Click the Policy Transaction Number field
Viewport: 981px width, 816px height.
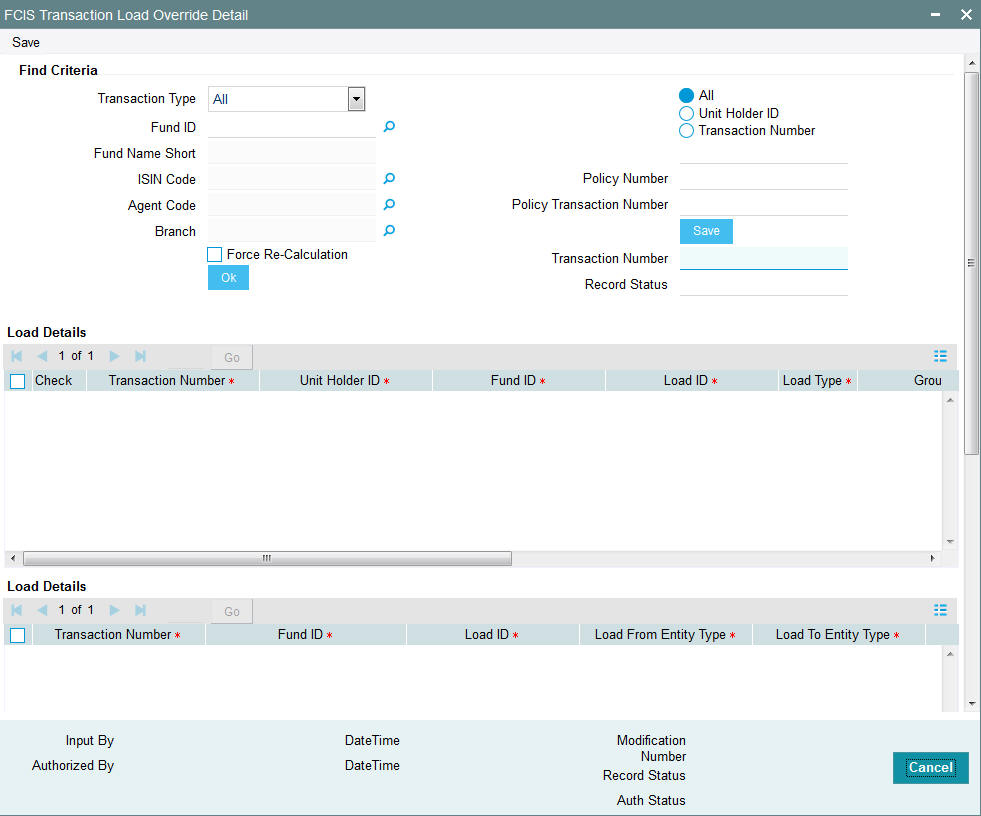(763, 205)
